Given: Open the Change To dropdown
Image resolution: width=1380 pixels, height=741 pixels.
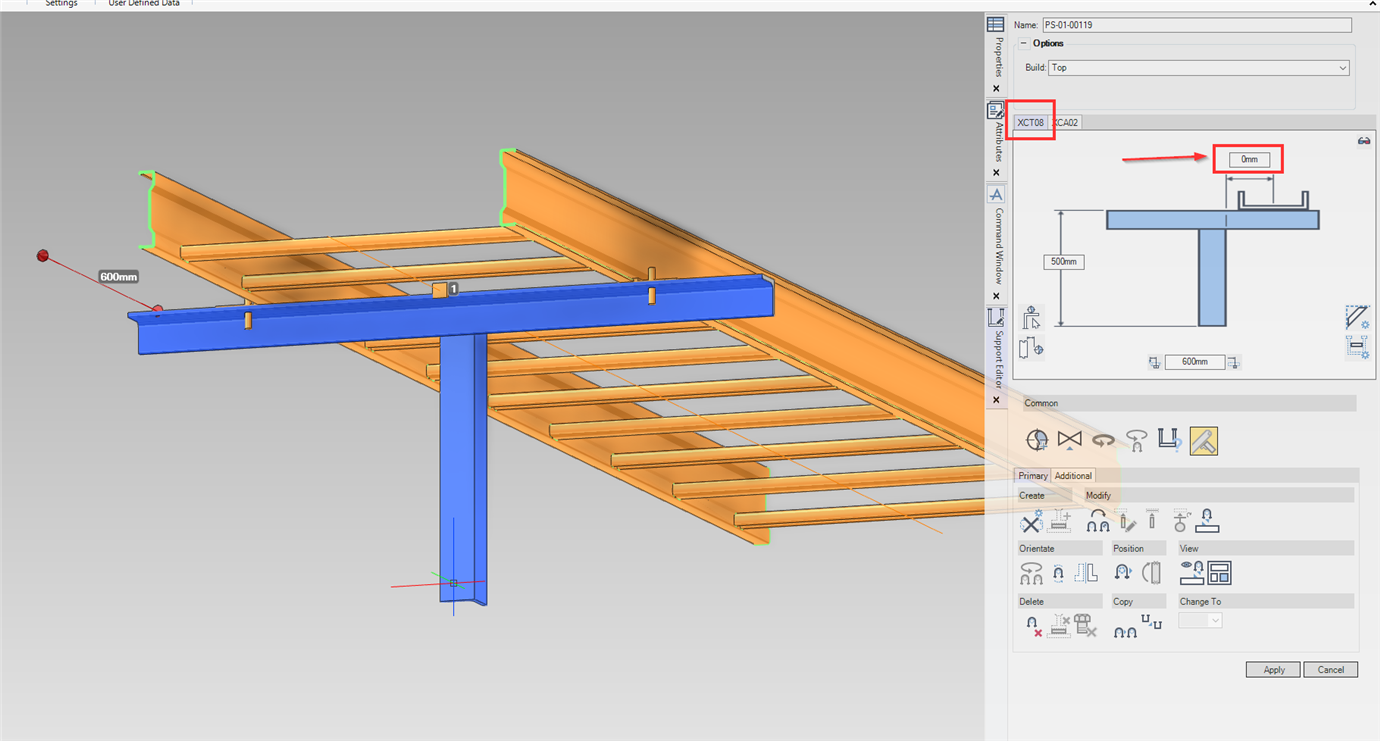Looking at the screenshot, I should 1200,620.
